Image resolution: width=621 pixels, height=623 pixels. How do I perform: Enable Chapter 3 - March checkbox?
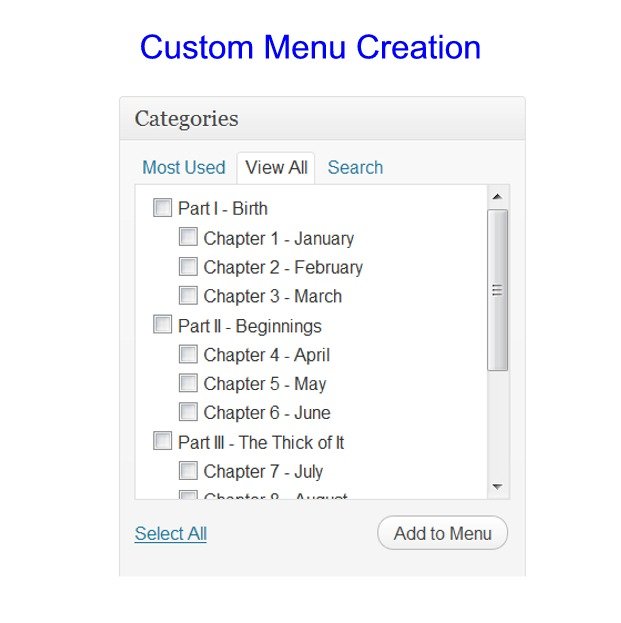coord(188,295)
